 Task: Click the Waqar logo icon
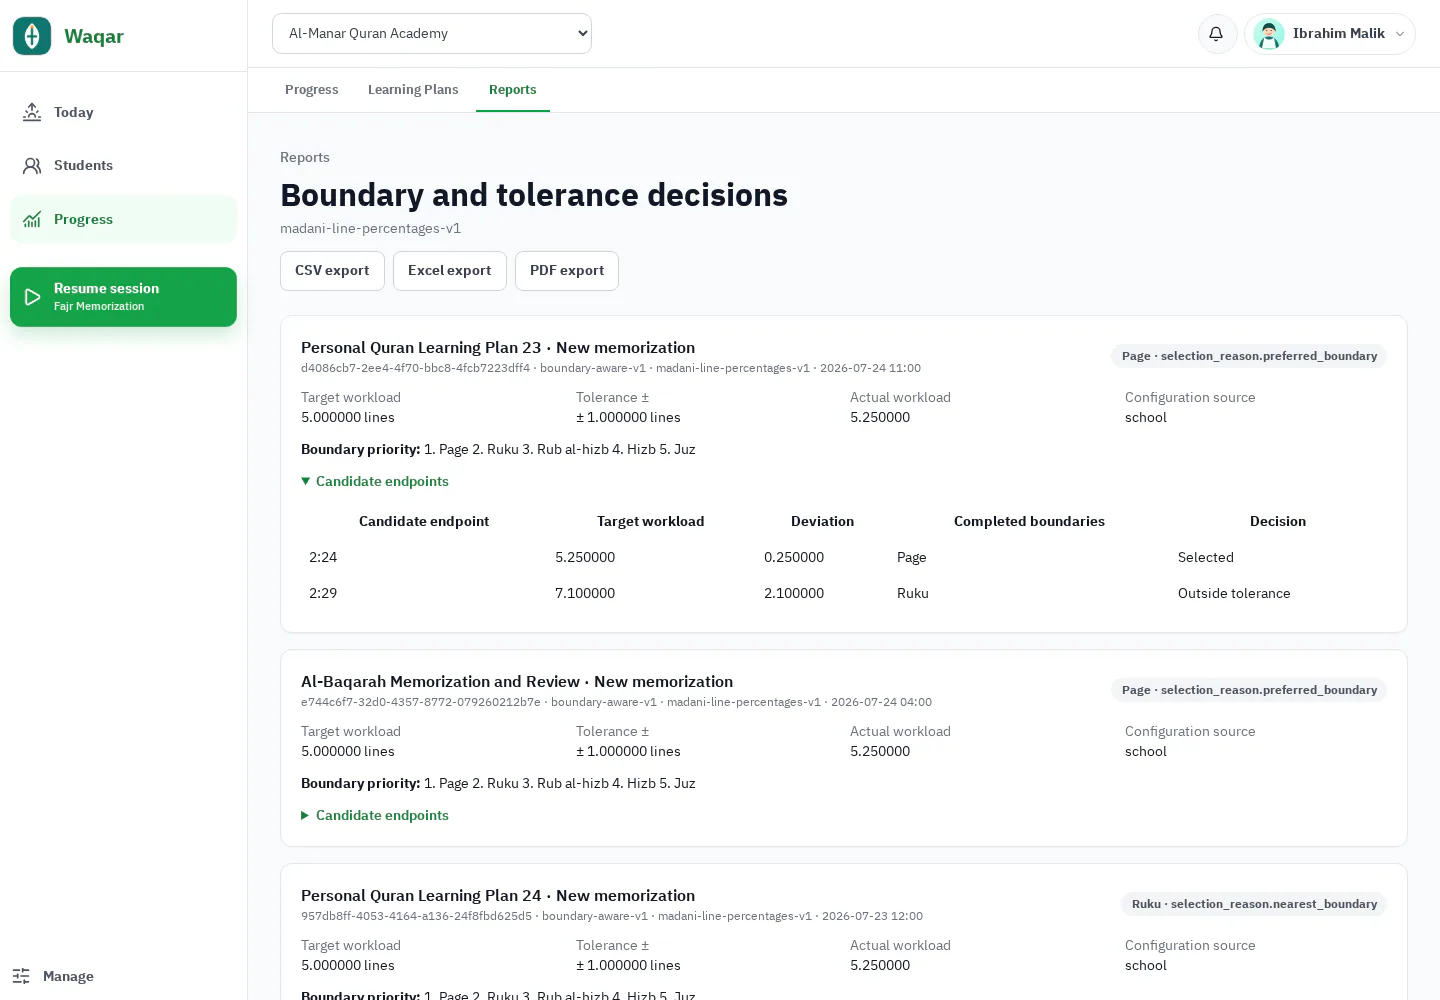32,36
